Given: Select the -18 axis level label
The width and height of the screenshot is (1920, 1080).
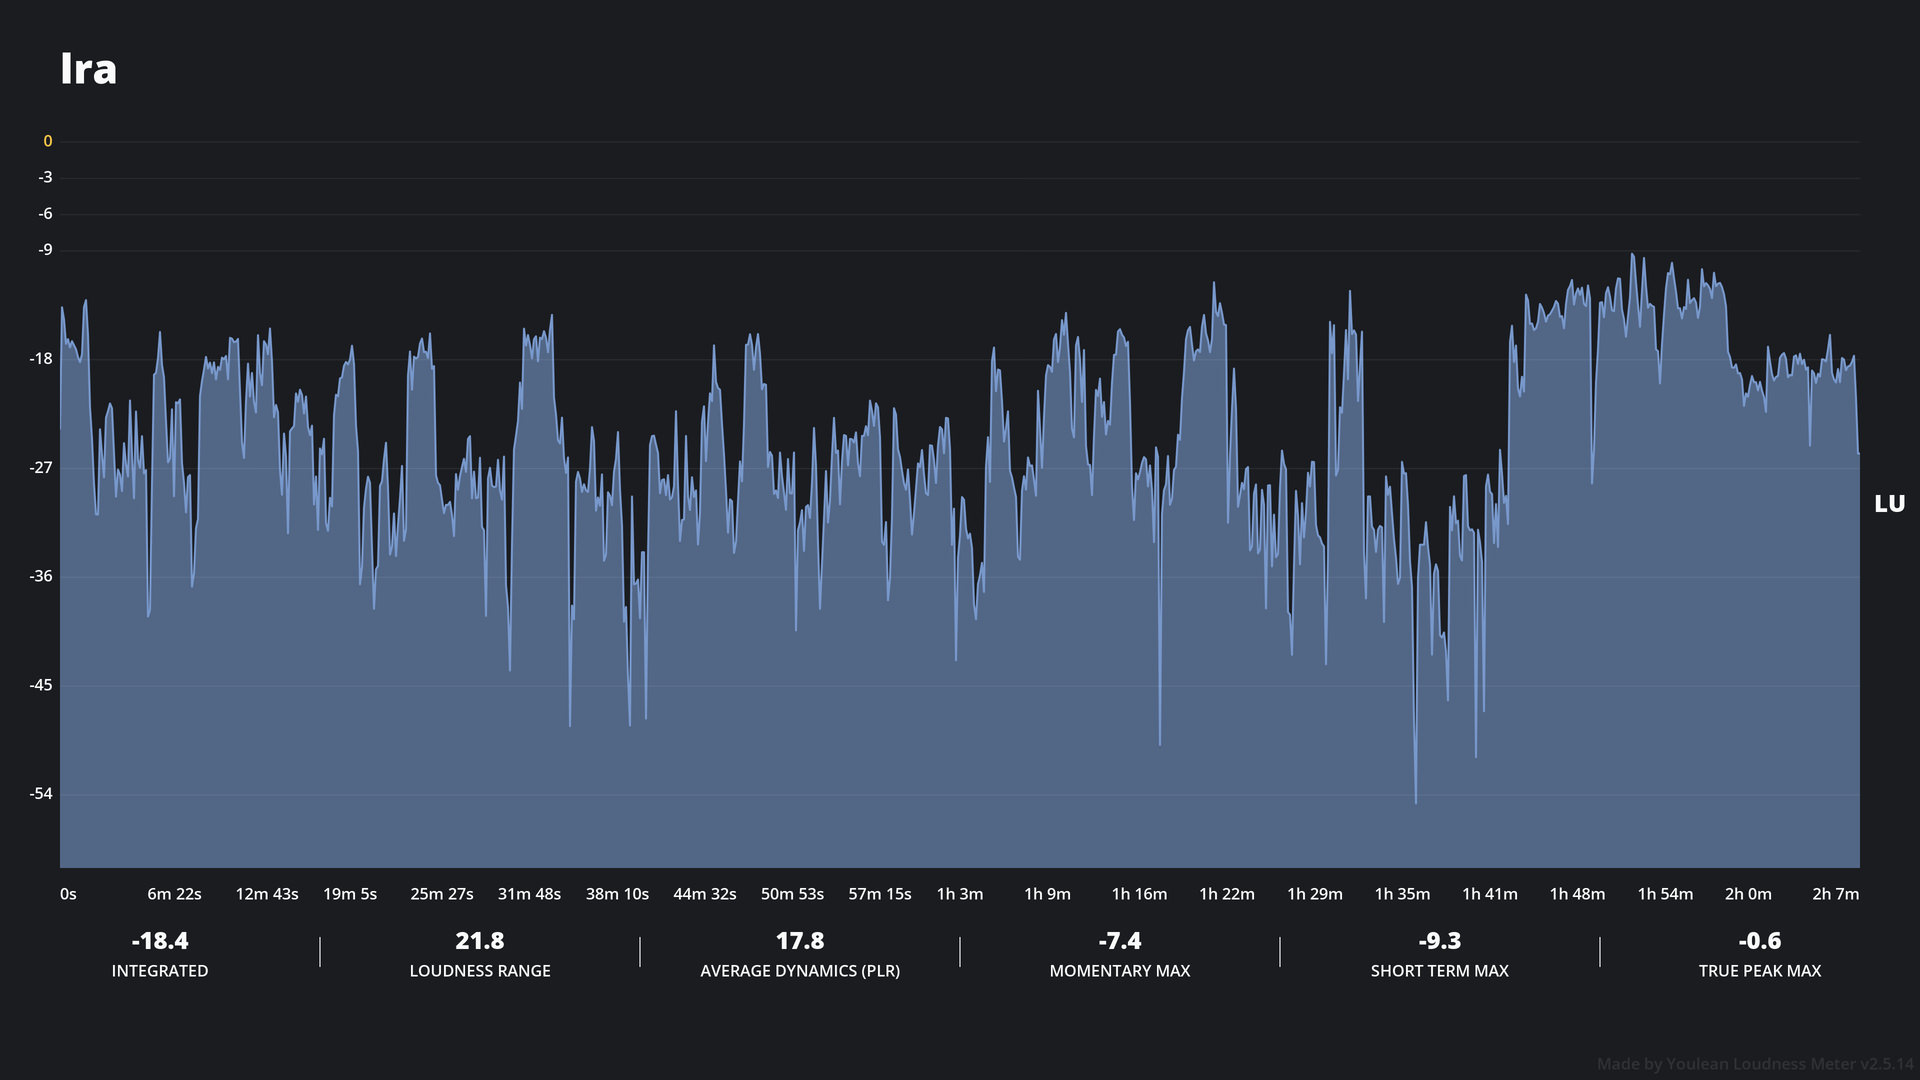Looking at the screenshot, I should tap(41, 359).
